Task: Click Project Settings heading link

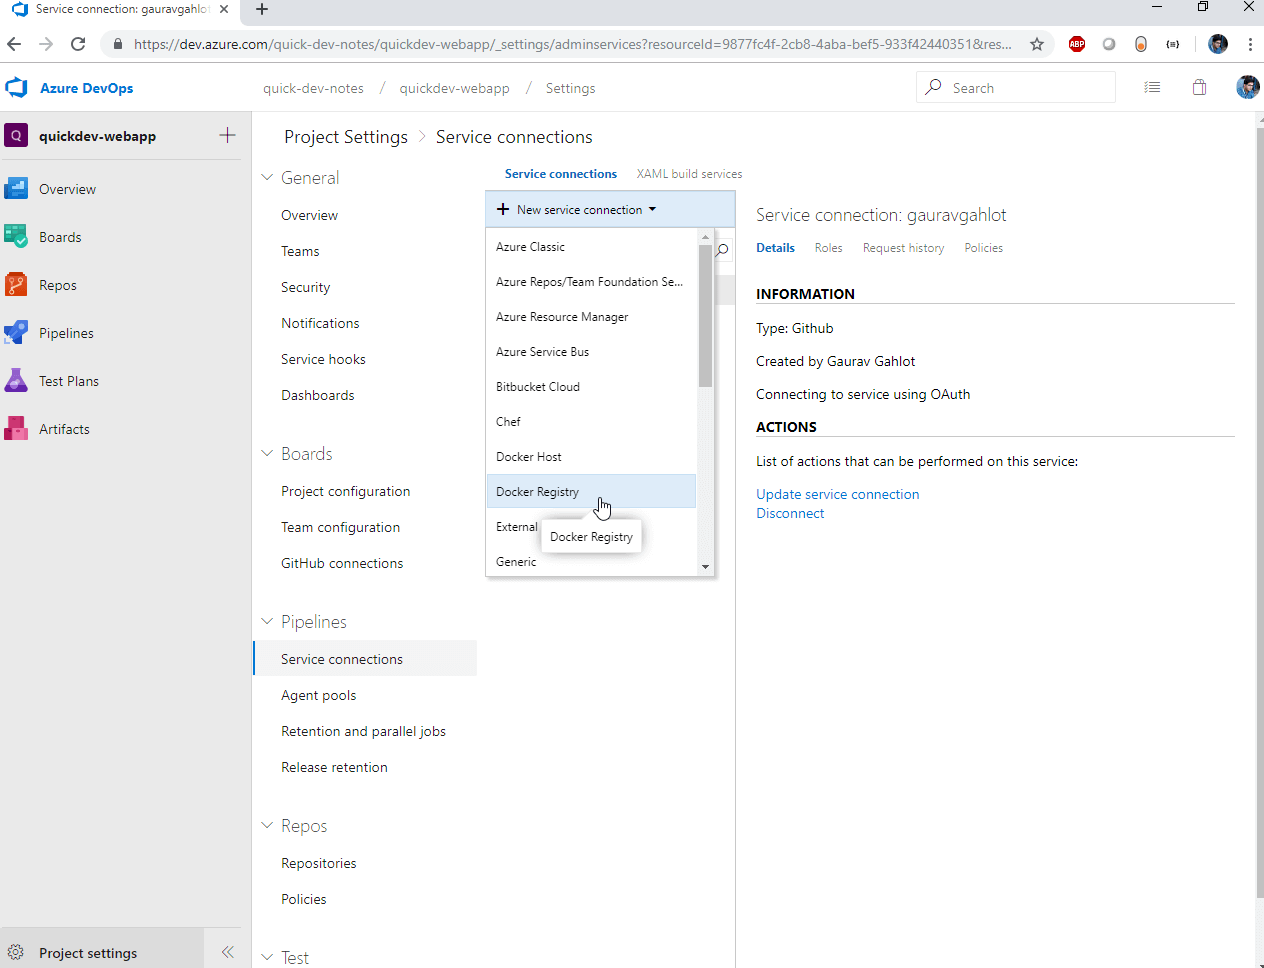Action: 346,137
